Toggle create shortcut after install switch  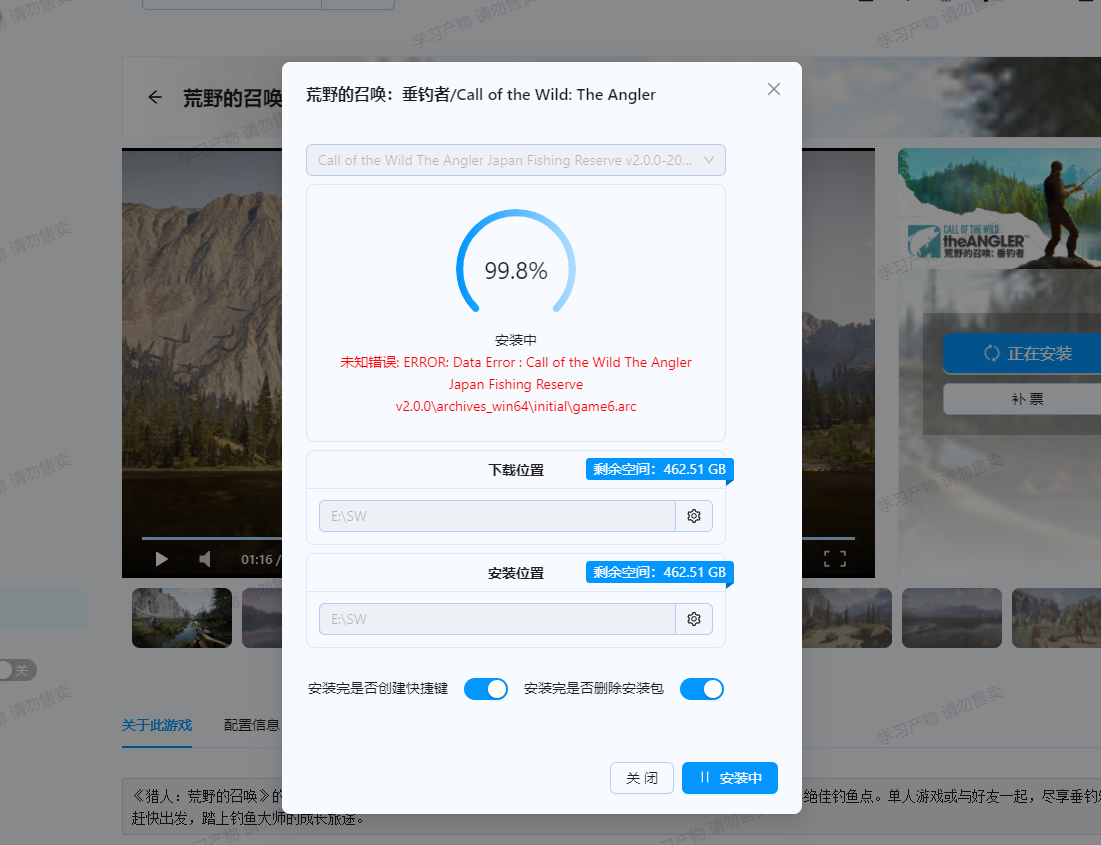(x=486, y=689)
